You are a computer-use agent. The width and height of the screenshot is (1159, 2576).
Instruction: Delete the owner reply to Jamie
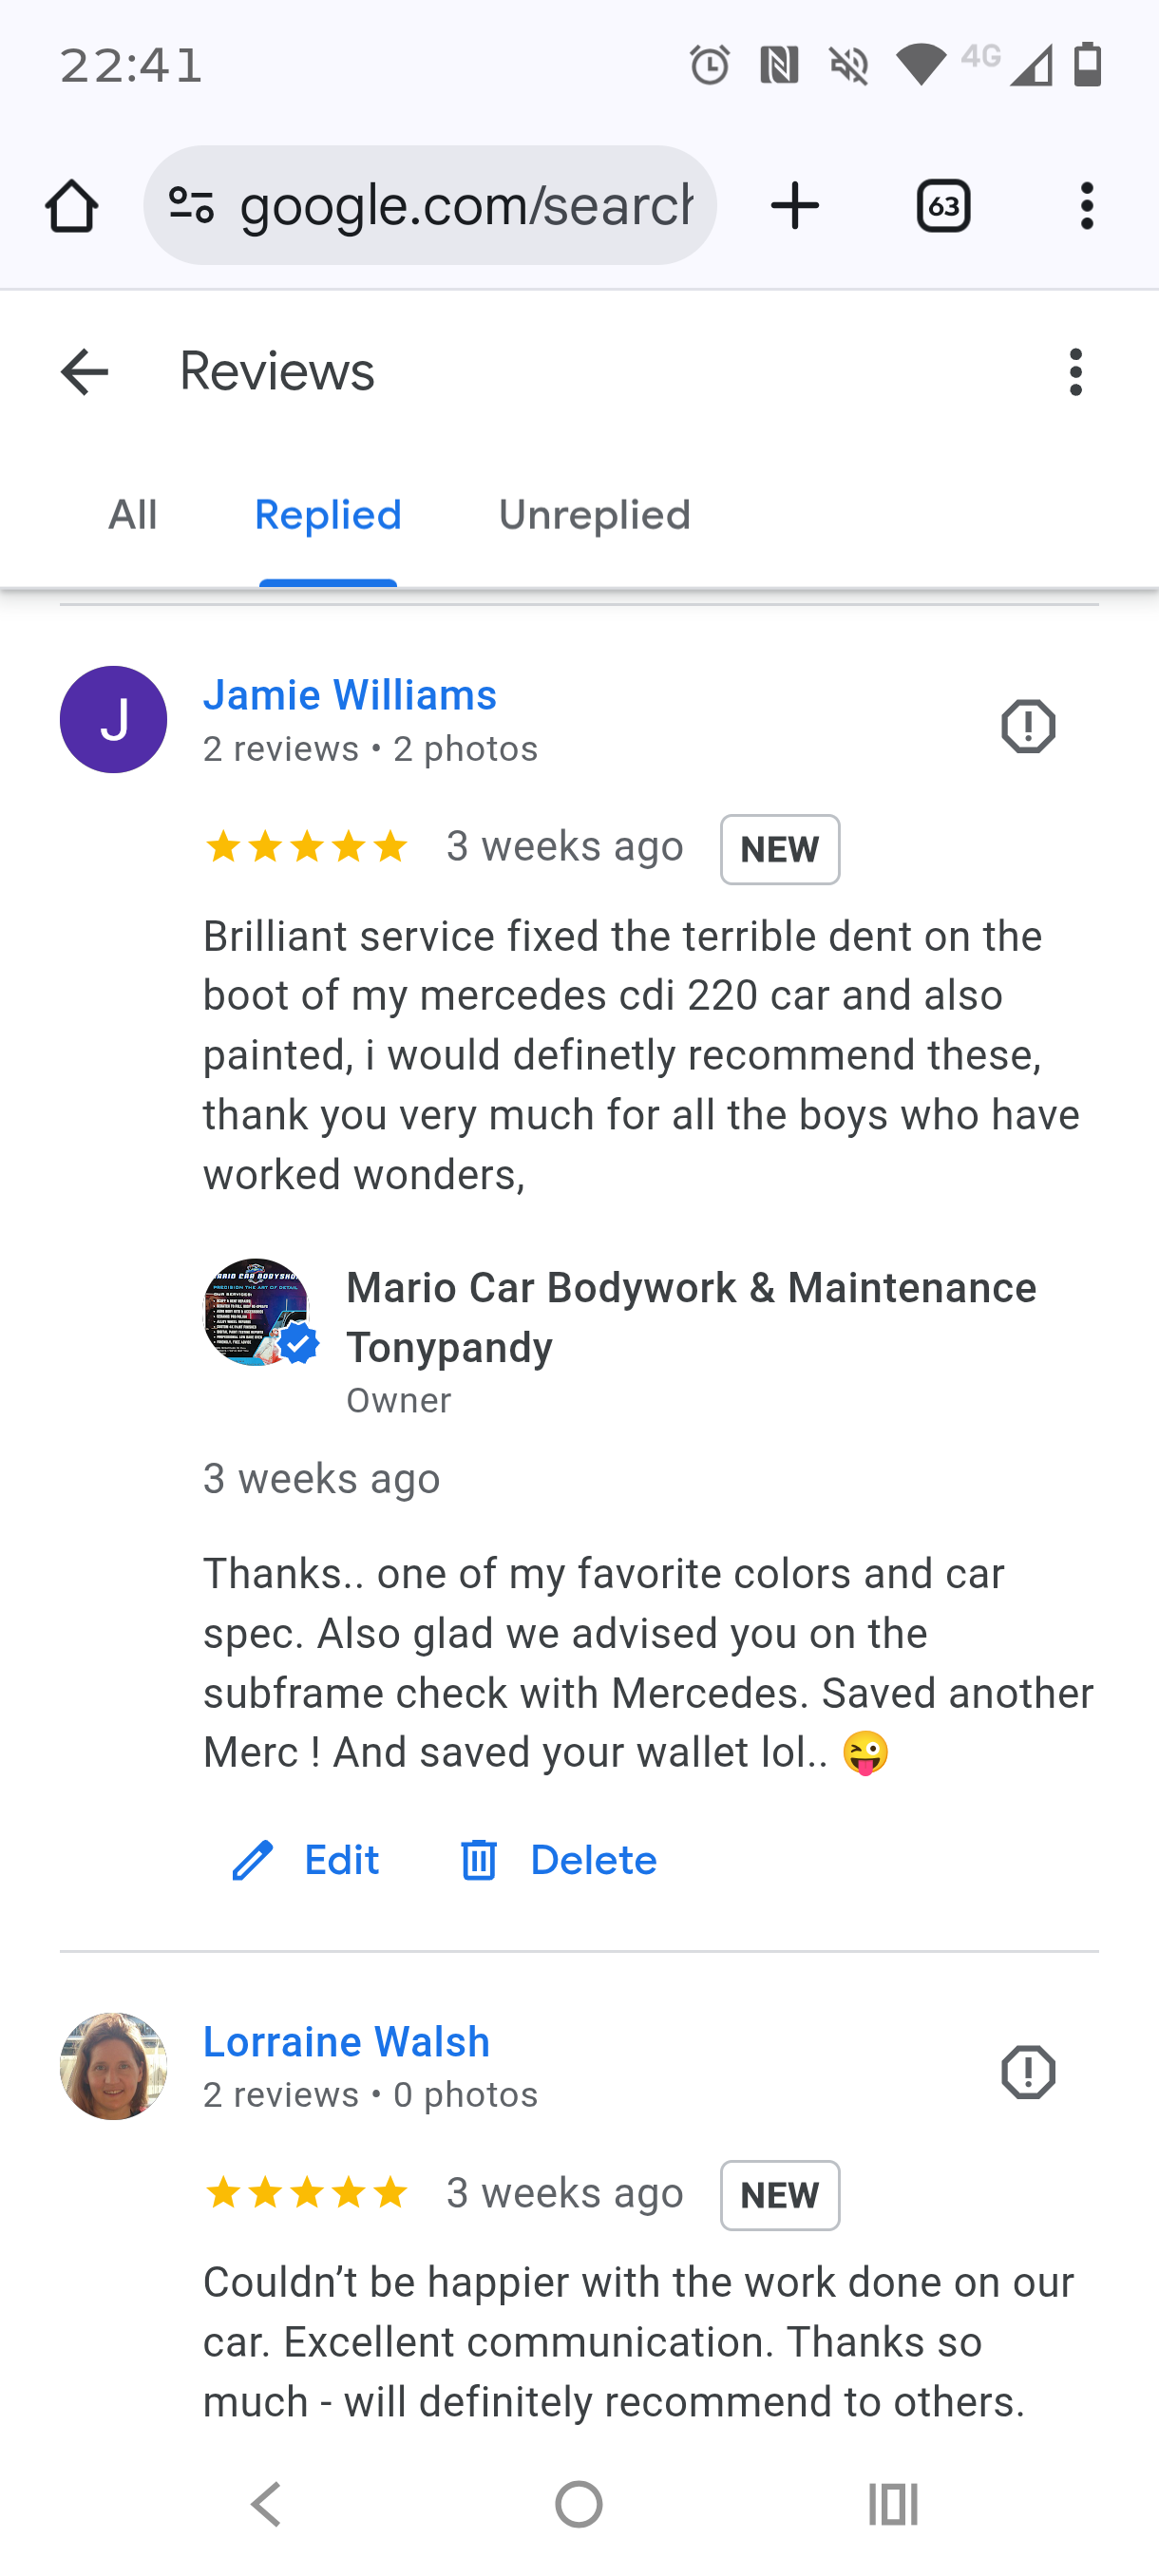[x=558, y=1861]
